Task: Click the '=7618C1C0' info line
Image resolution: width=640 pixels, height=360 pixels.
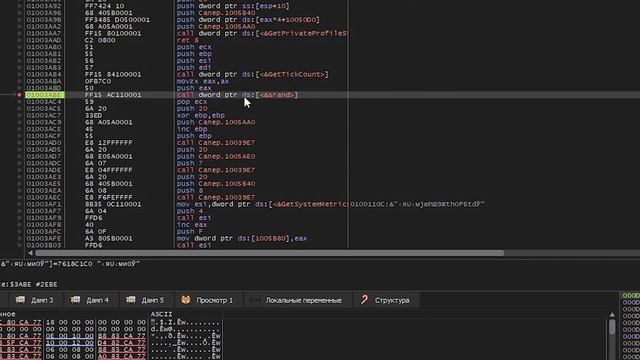Action: pyautogui.click(x=70, y=264)
